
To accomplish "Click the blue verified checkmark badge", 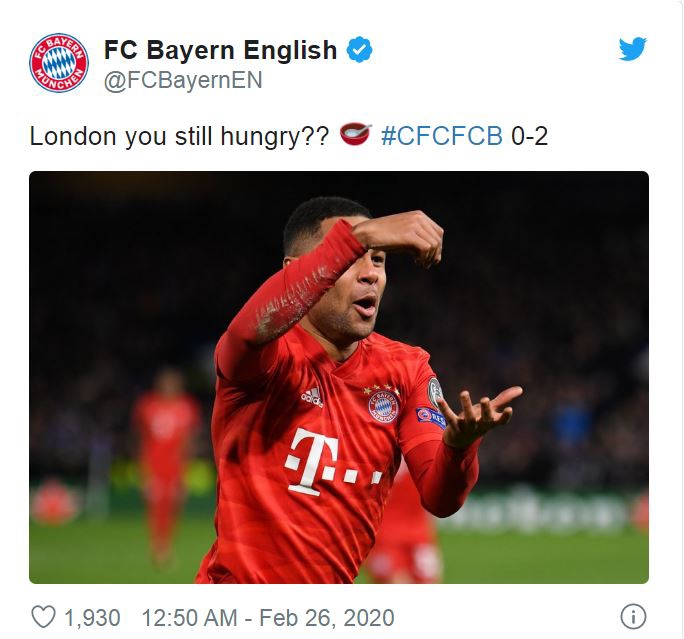I will pyautogui.click(x=359, y=50).
